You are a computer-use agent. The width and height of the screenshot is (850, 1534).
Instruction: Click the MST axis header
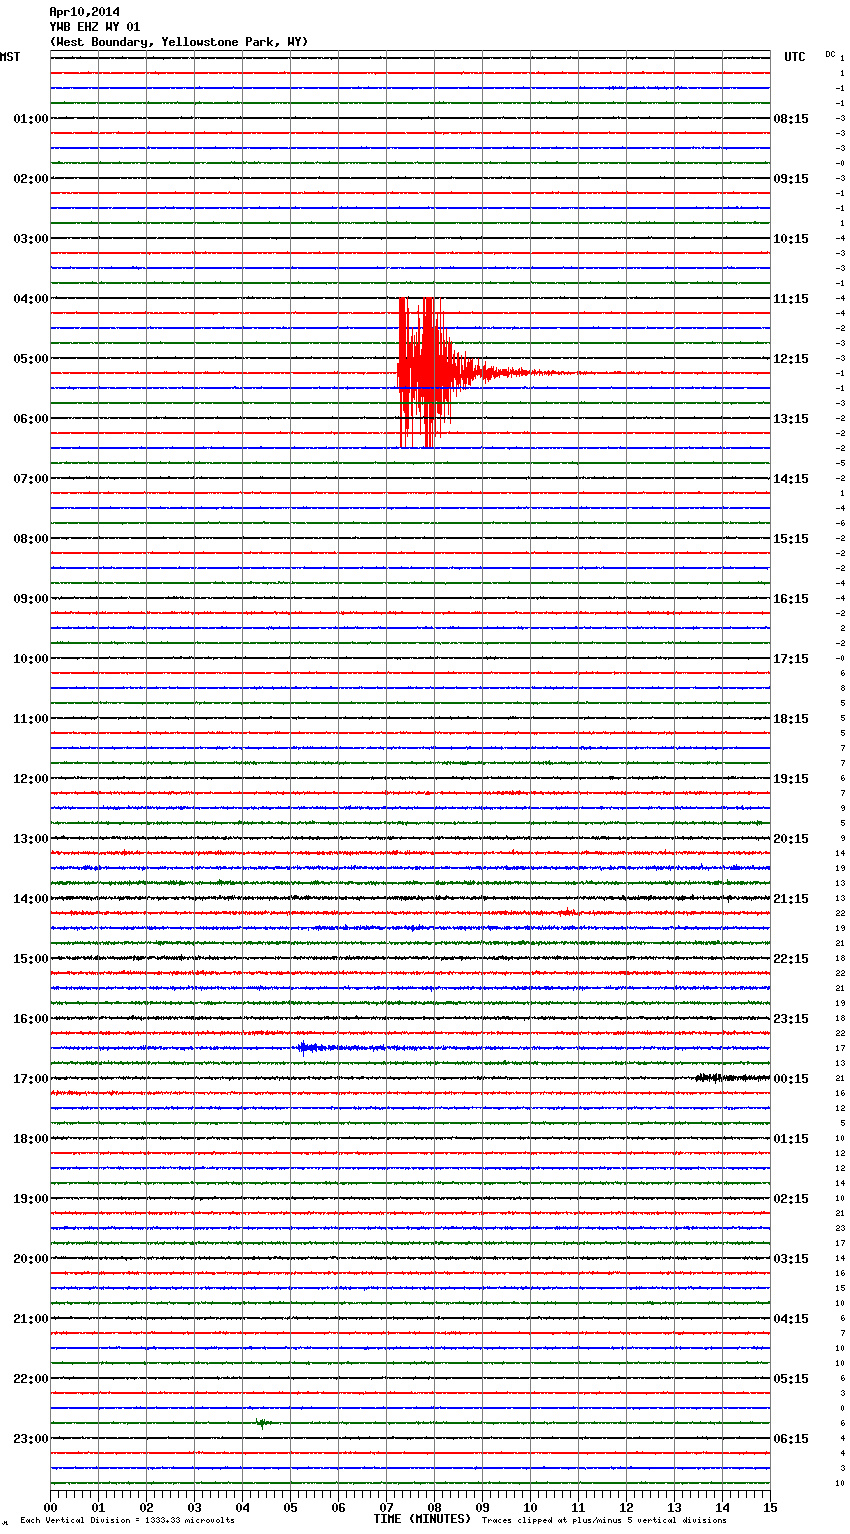(10, 57)
